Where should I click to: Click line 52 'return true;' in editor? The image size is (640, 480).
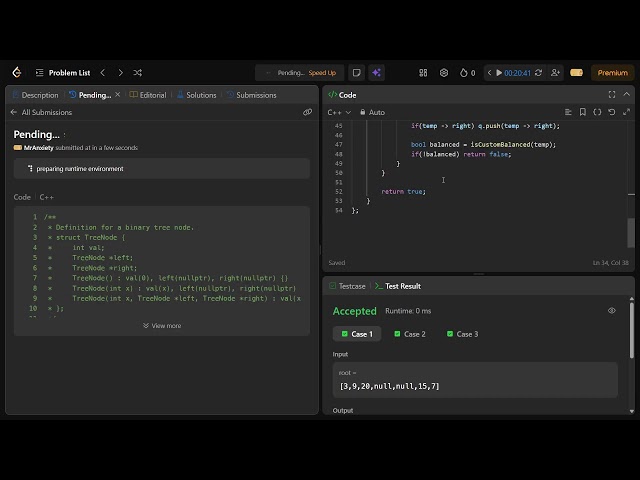coord(403,191)
